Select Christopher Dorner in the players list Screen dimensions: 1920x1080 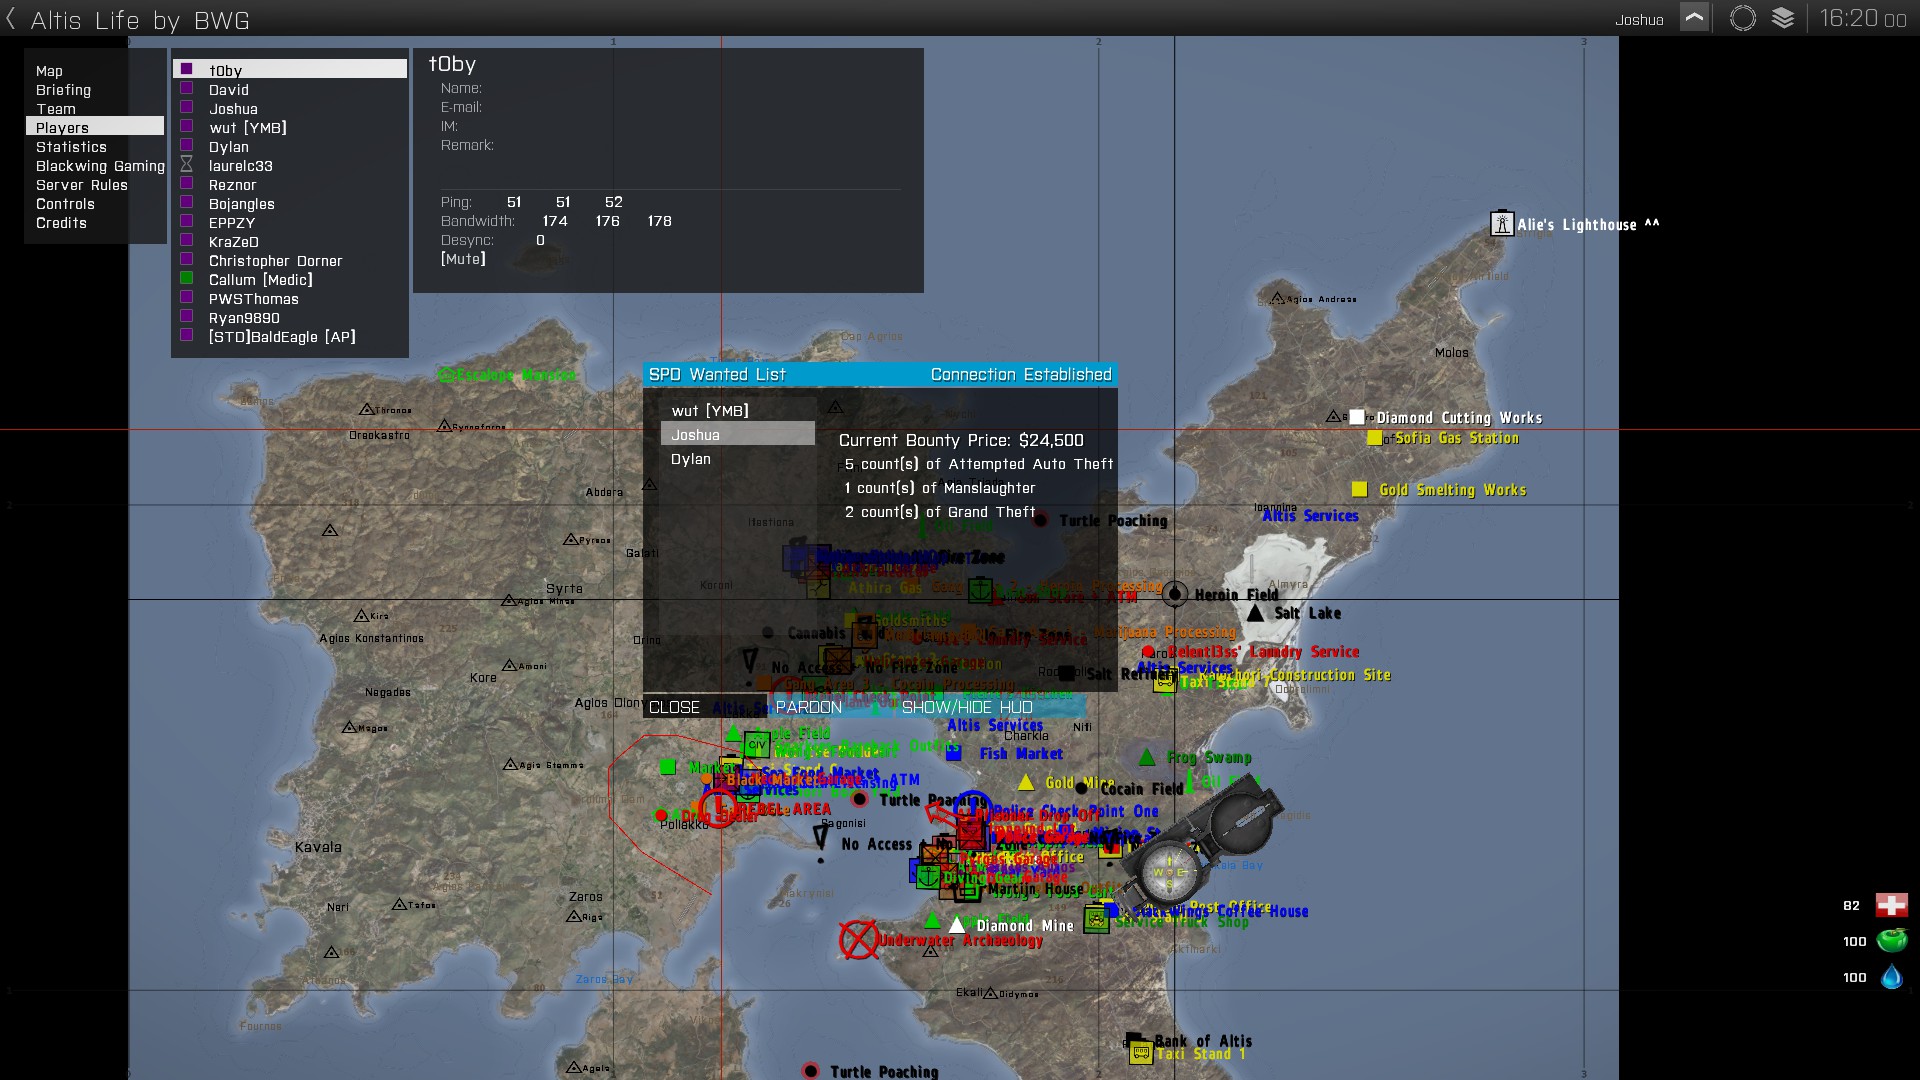click(x=275, y=261)
